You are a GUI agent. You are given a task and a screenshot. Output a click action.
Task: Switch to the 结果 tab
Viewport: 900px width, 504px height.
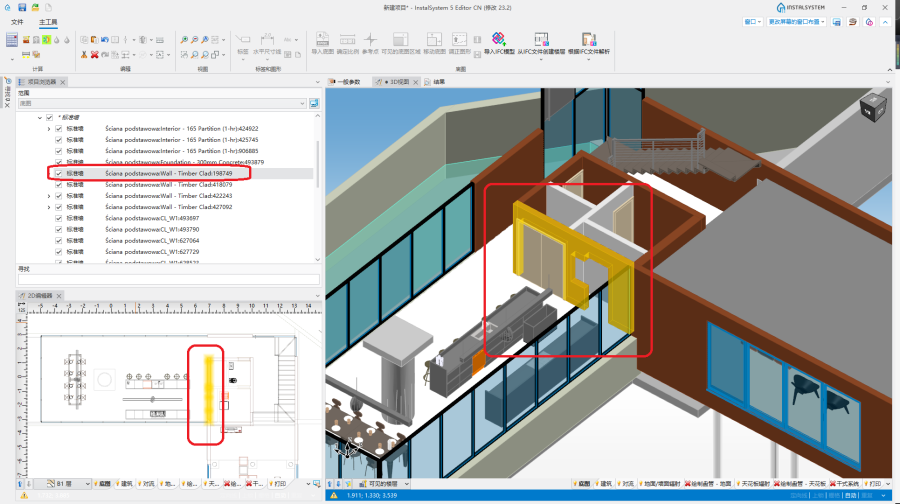(436, 82)
